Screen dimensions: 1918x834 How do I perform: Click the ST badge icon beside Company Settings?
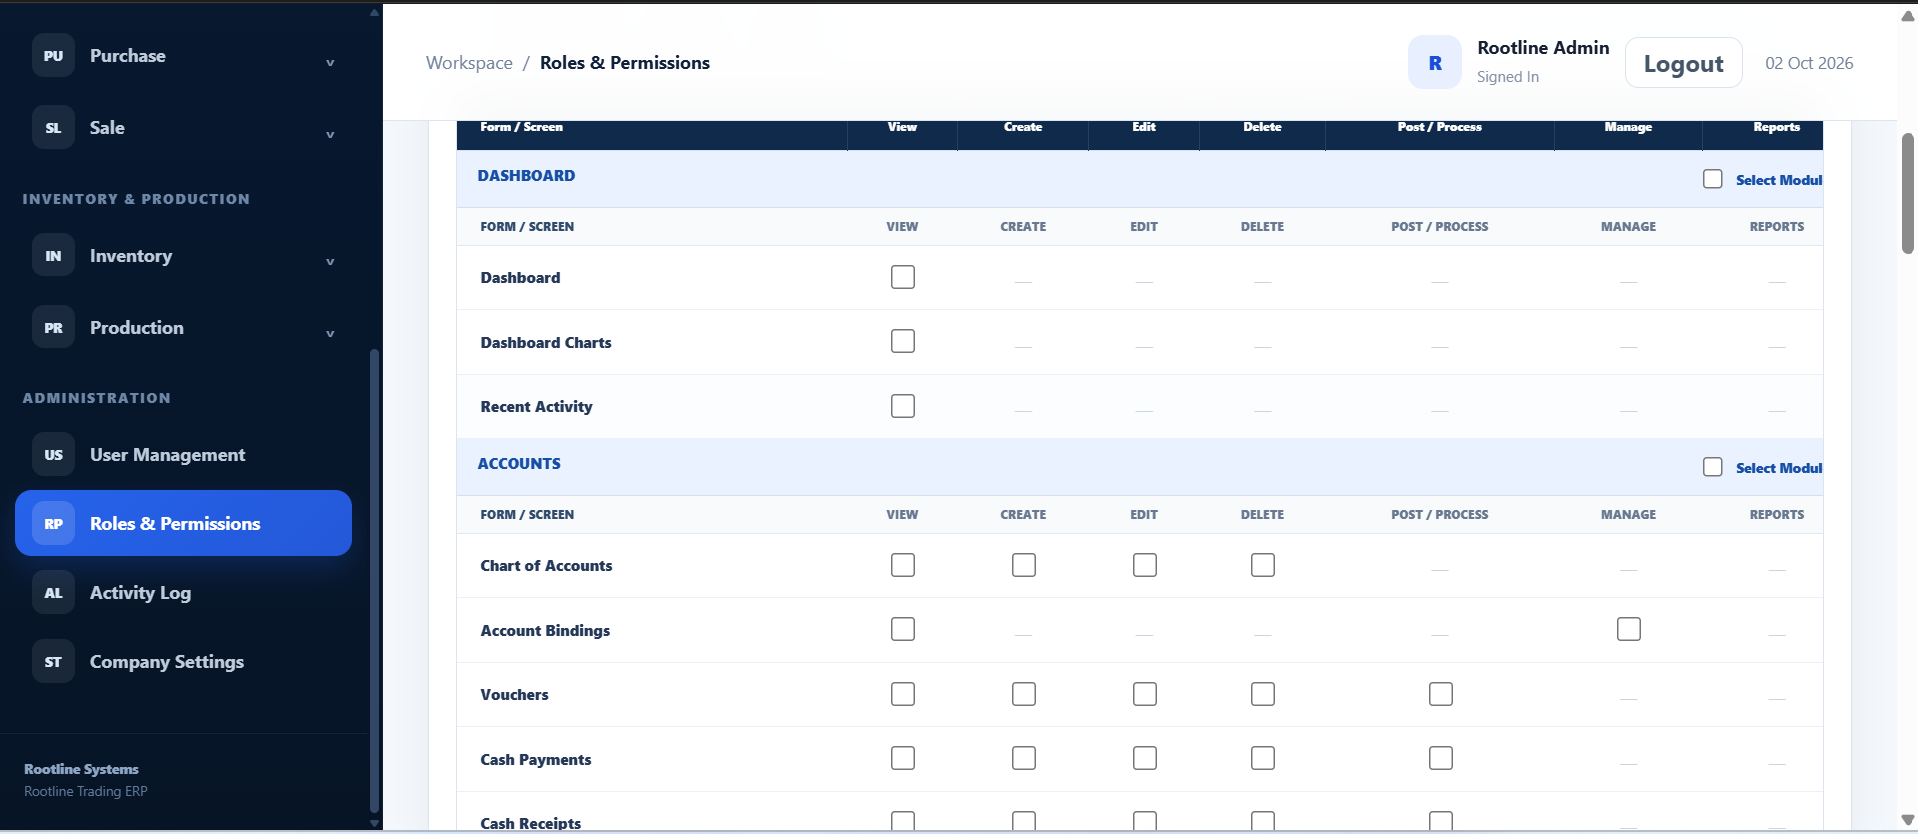tap(53, 662)
